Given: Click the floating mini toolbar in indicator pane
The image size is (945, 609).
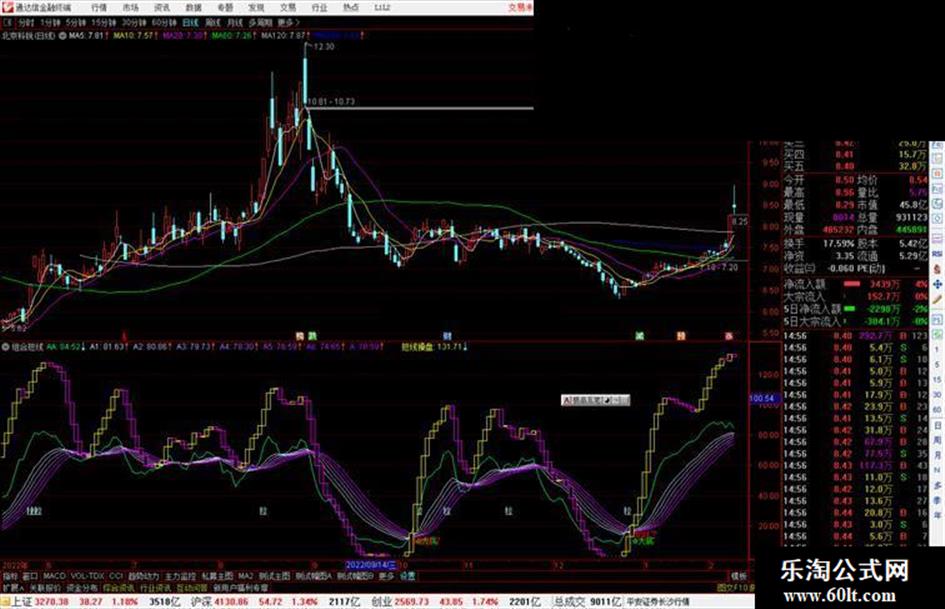Looking at the screenshot, I should 595,400.
